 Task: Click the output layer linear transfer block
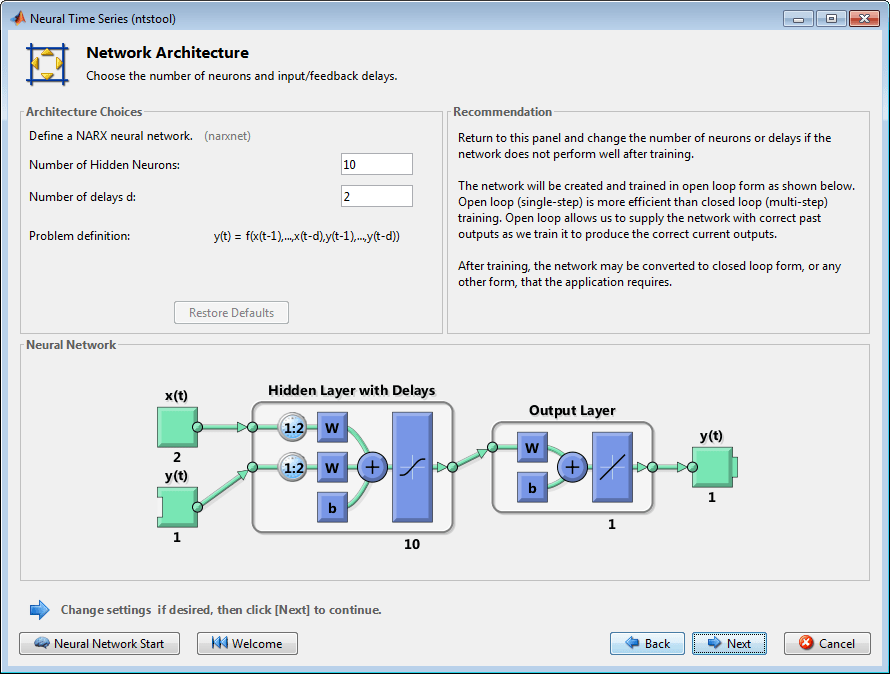tap(612, 467)
